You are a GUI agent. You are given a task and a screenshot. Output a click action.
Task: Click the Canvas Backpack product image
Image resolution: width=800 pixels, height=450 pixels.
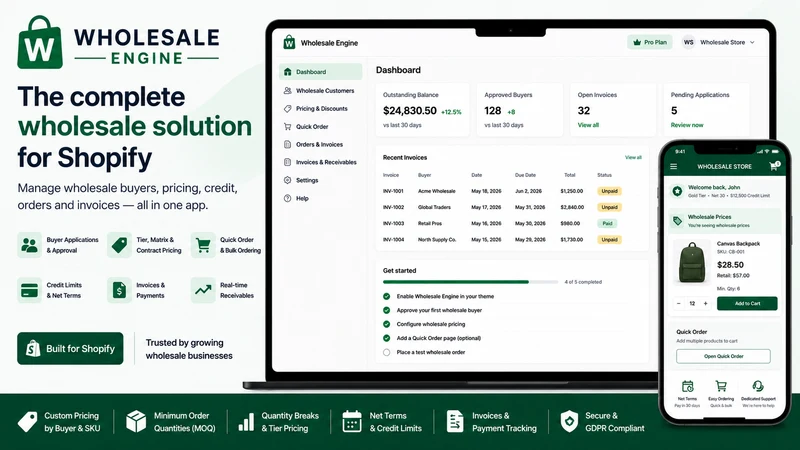(x=692, y=262)
